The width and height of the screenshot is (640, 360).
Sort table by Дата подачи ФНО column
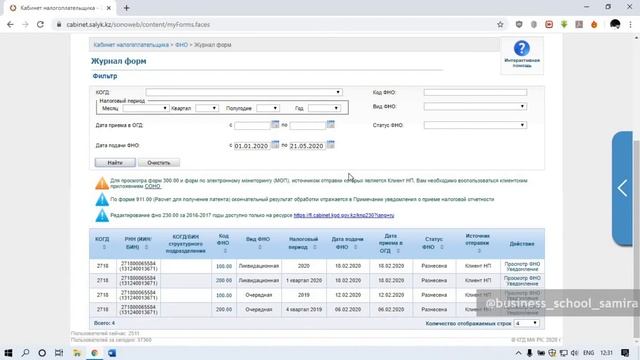coord(356,247)
